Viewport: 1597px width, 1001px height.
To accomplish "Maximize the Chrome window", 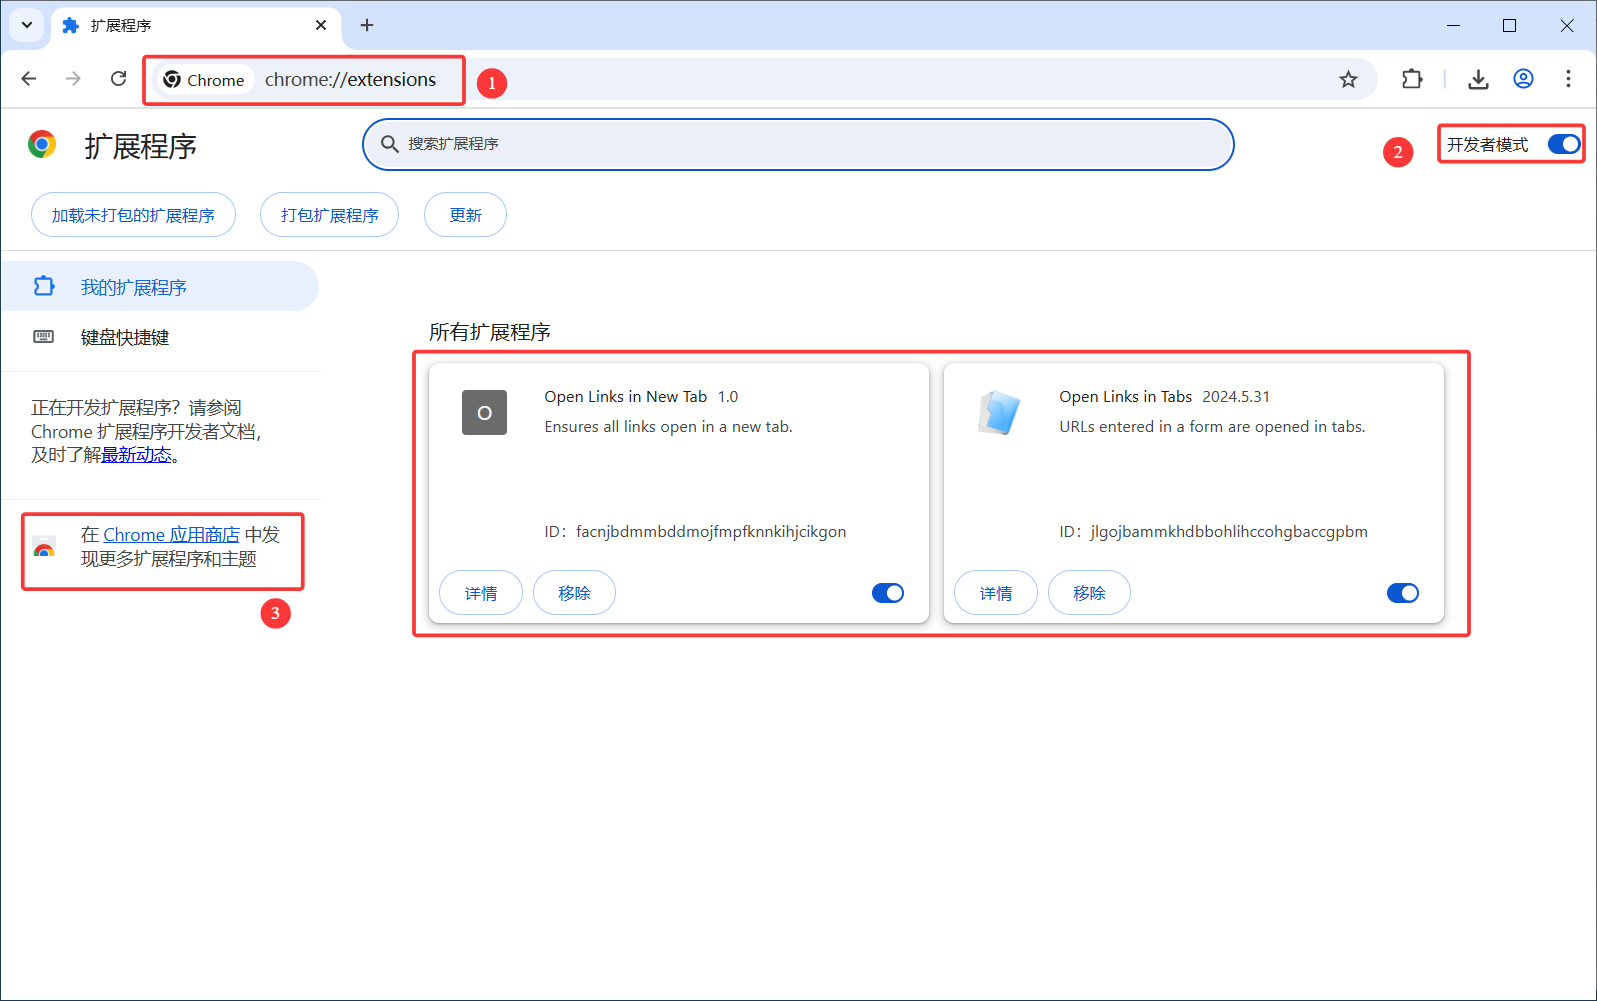I will point(1509,25).
